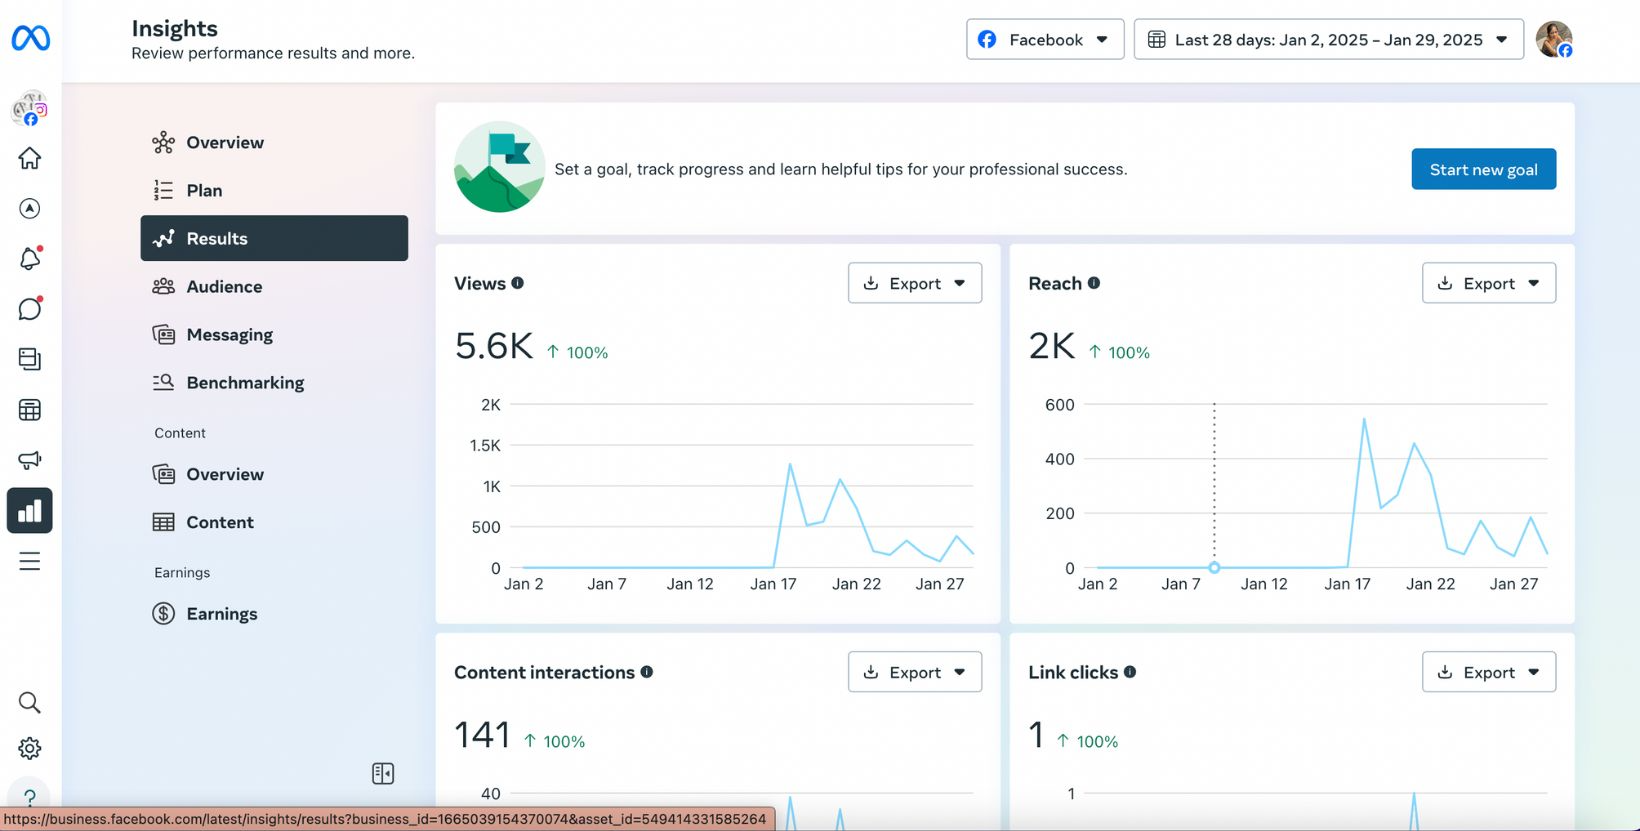Open the compass icon in the left rail

pos(30,208)
